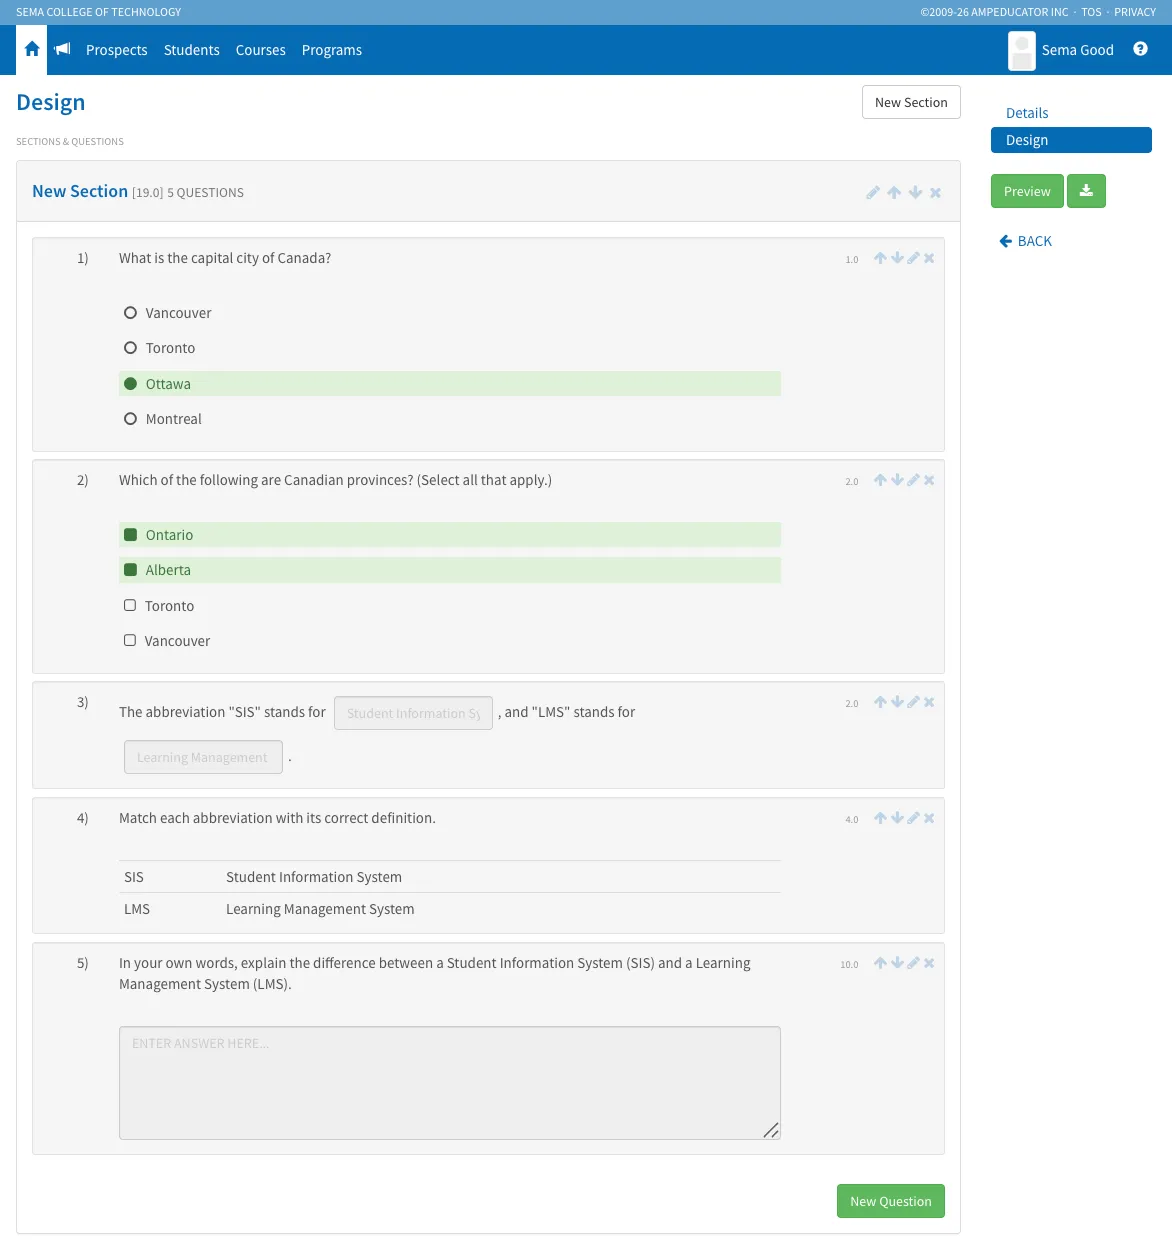Toggle the Alberta checkbox

click(x=130, y=570)
